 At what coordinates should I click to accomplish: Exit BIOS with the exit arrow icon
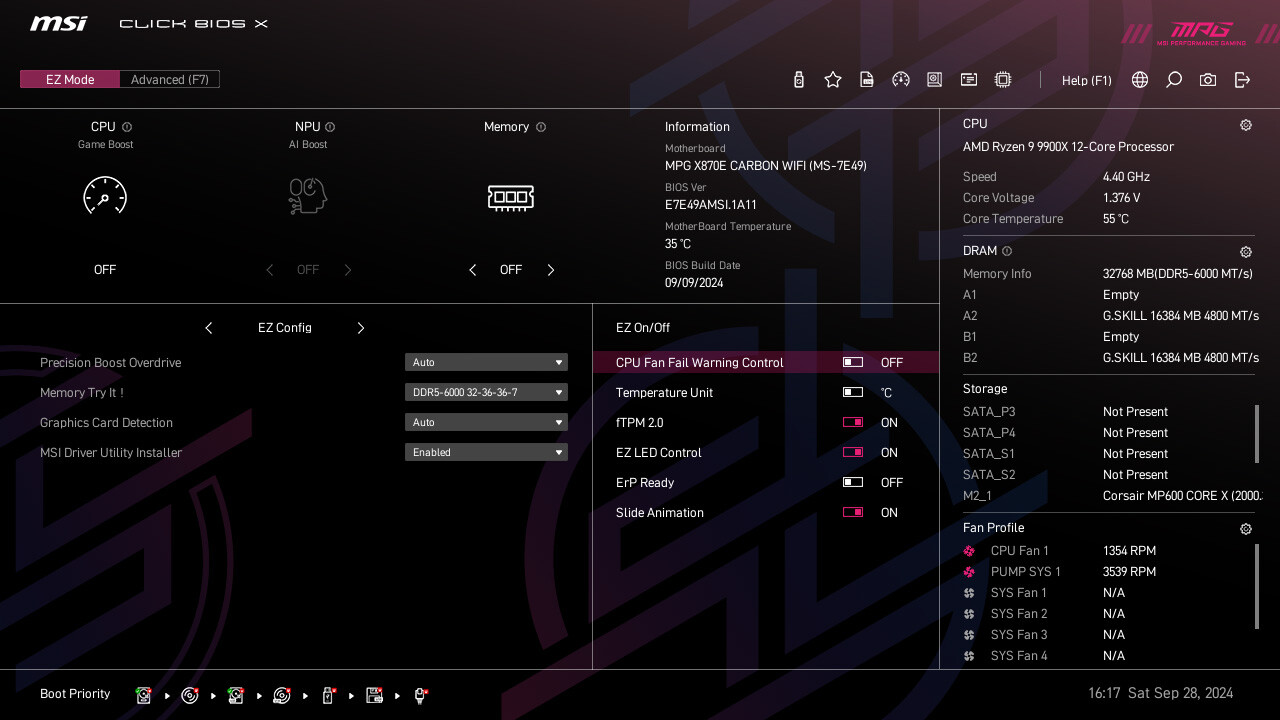(x=1242, y=80)
